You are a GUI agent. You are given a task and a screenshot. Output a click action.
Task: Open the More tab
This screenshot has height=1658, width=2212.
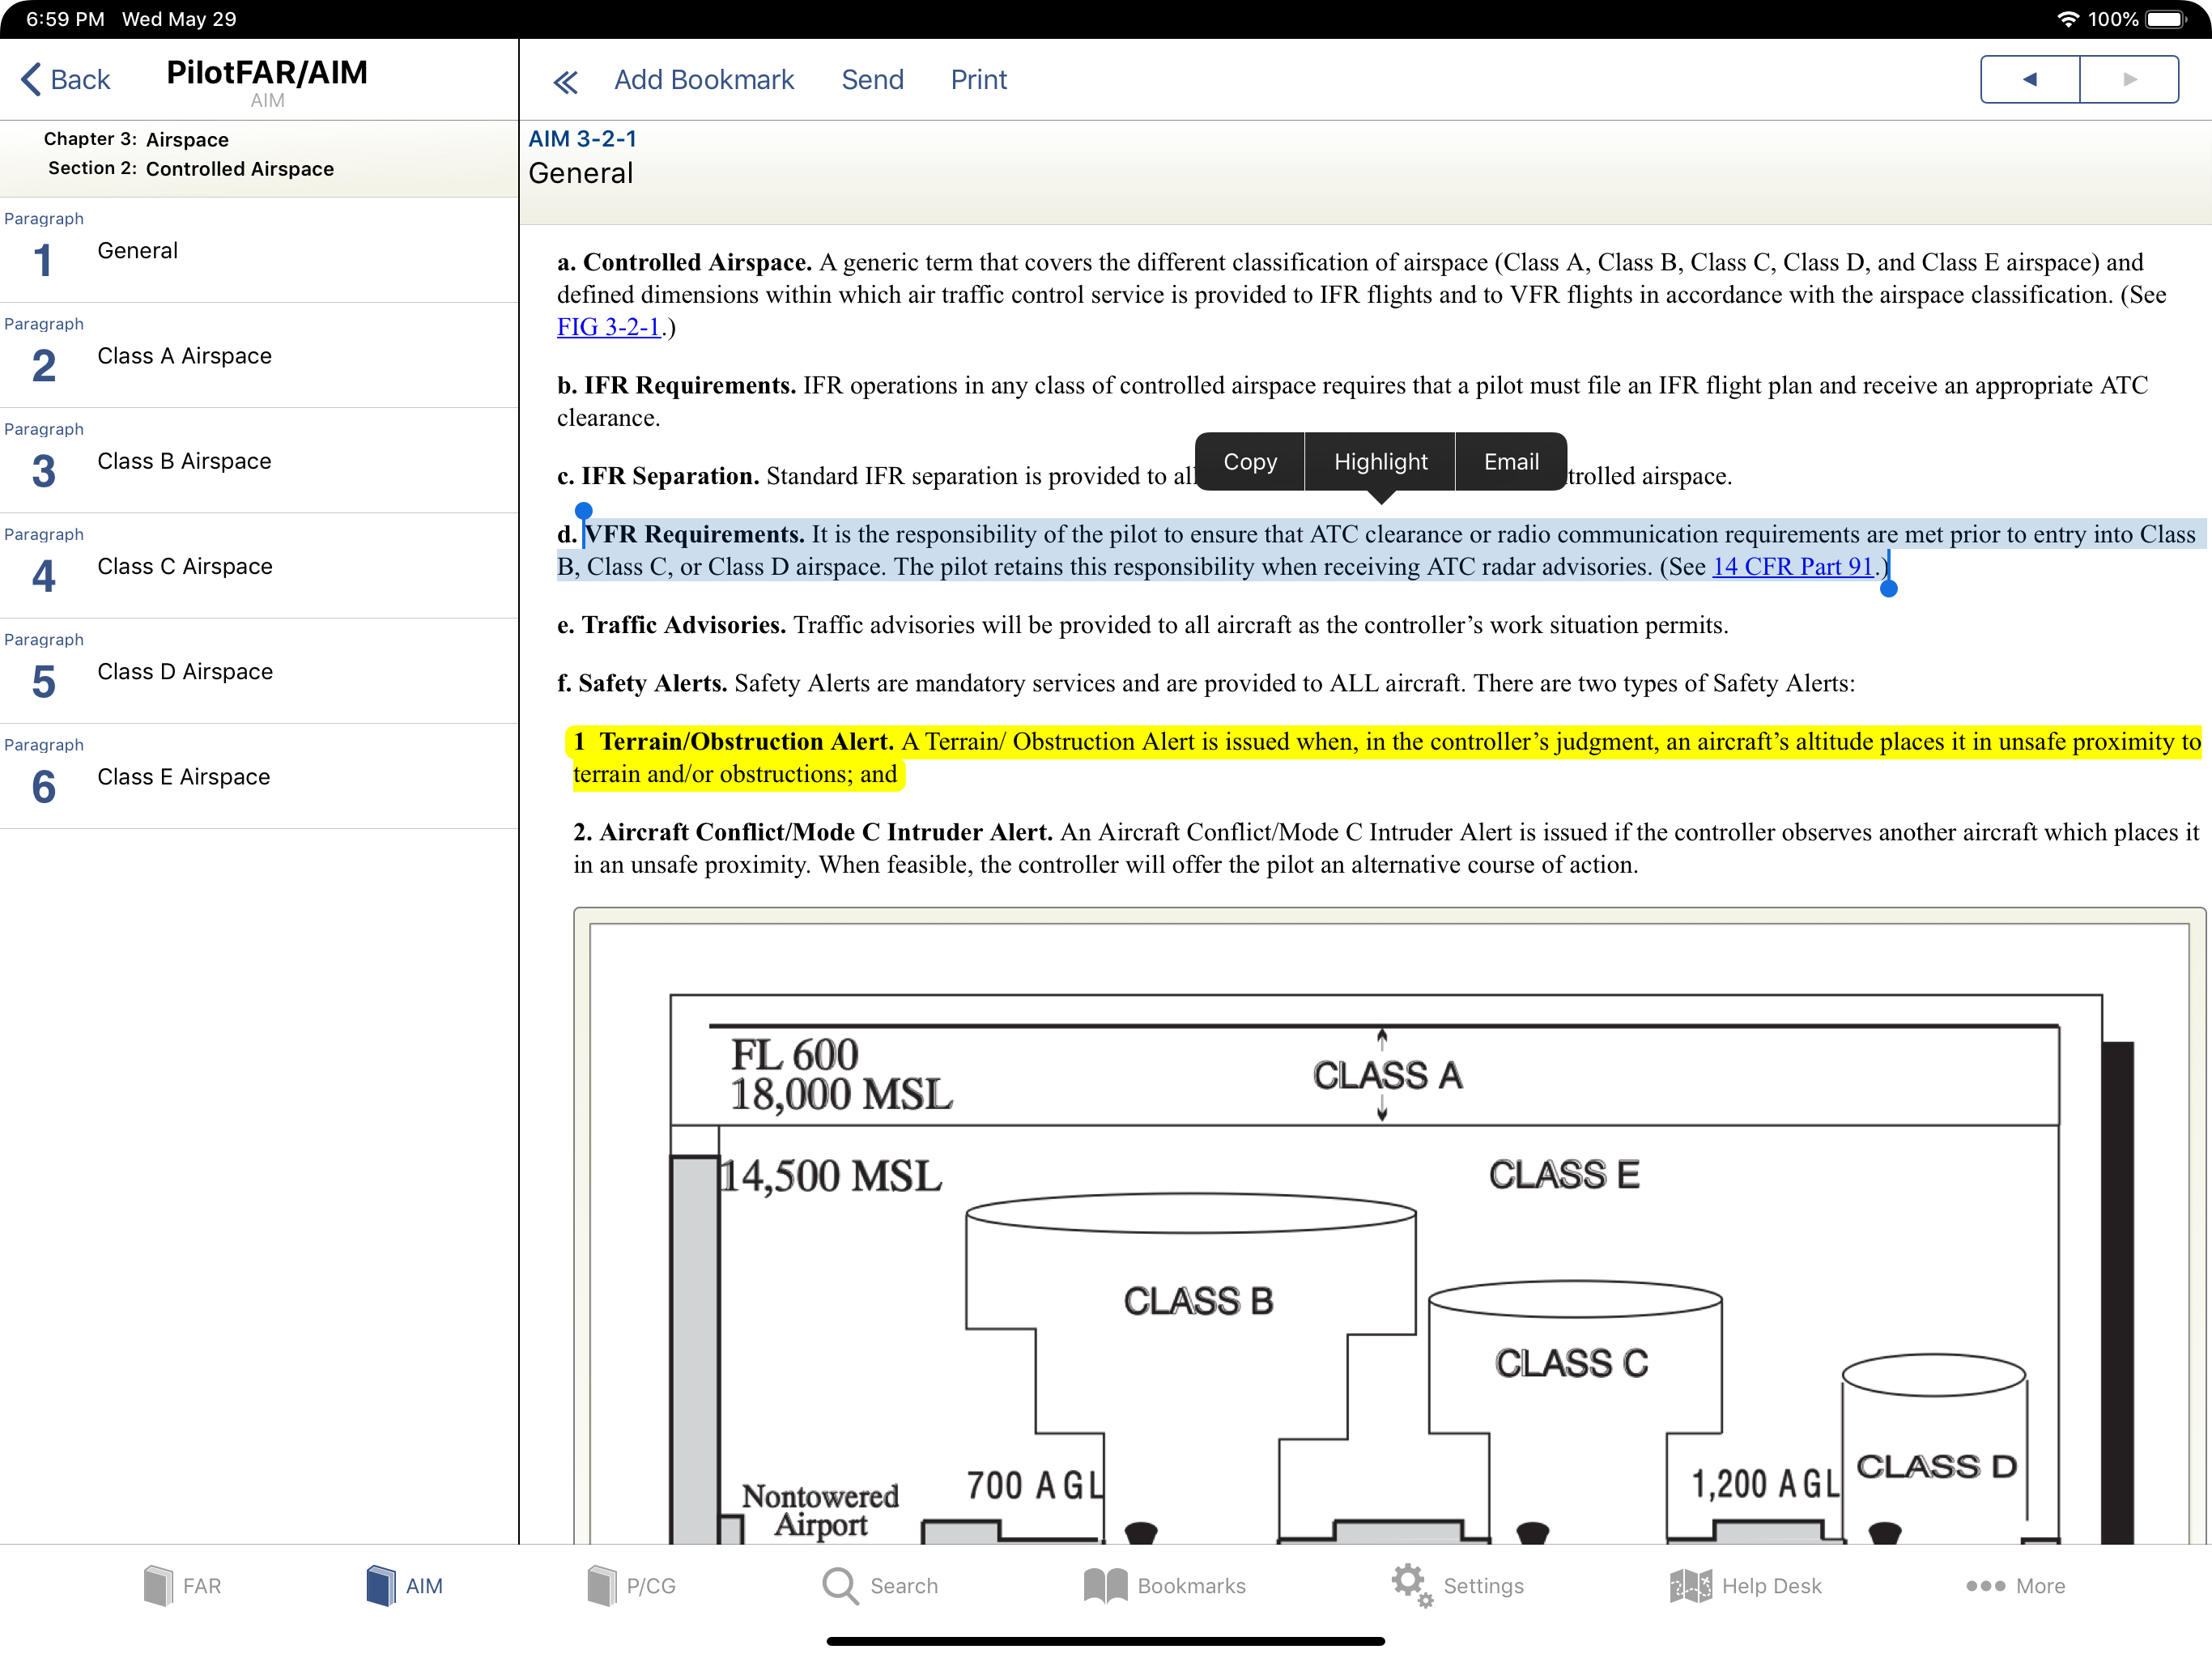point(2015,1585)
